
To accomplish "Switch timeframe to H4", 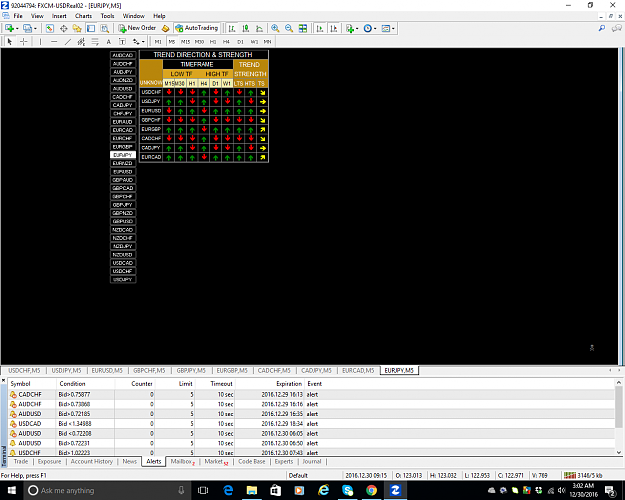I will [x=226, y=41].
